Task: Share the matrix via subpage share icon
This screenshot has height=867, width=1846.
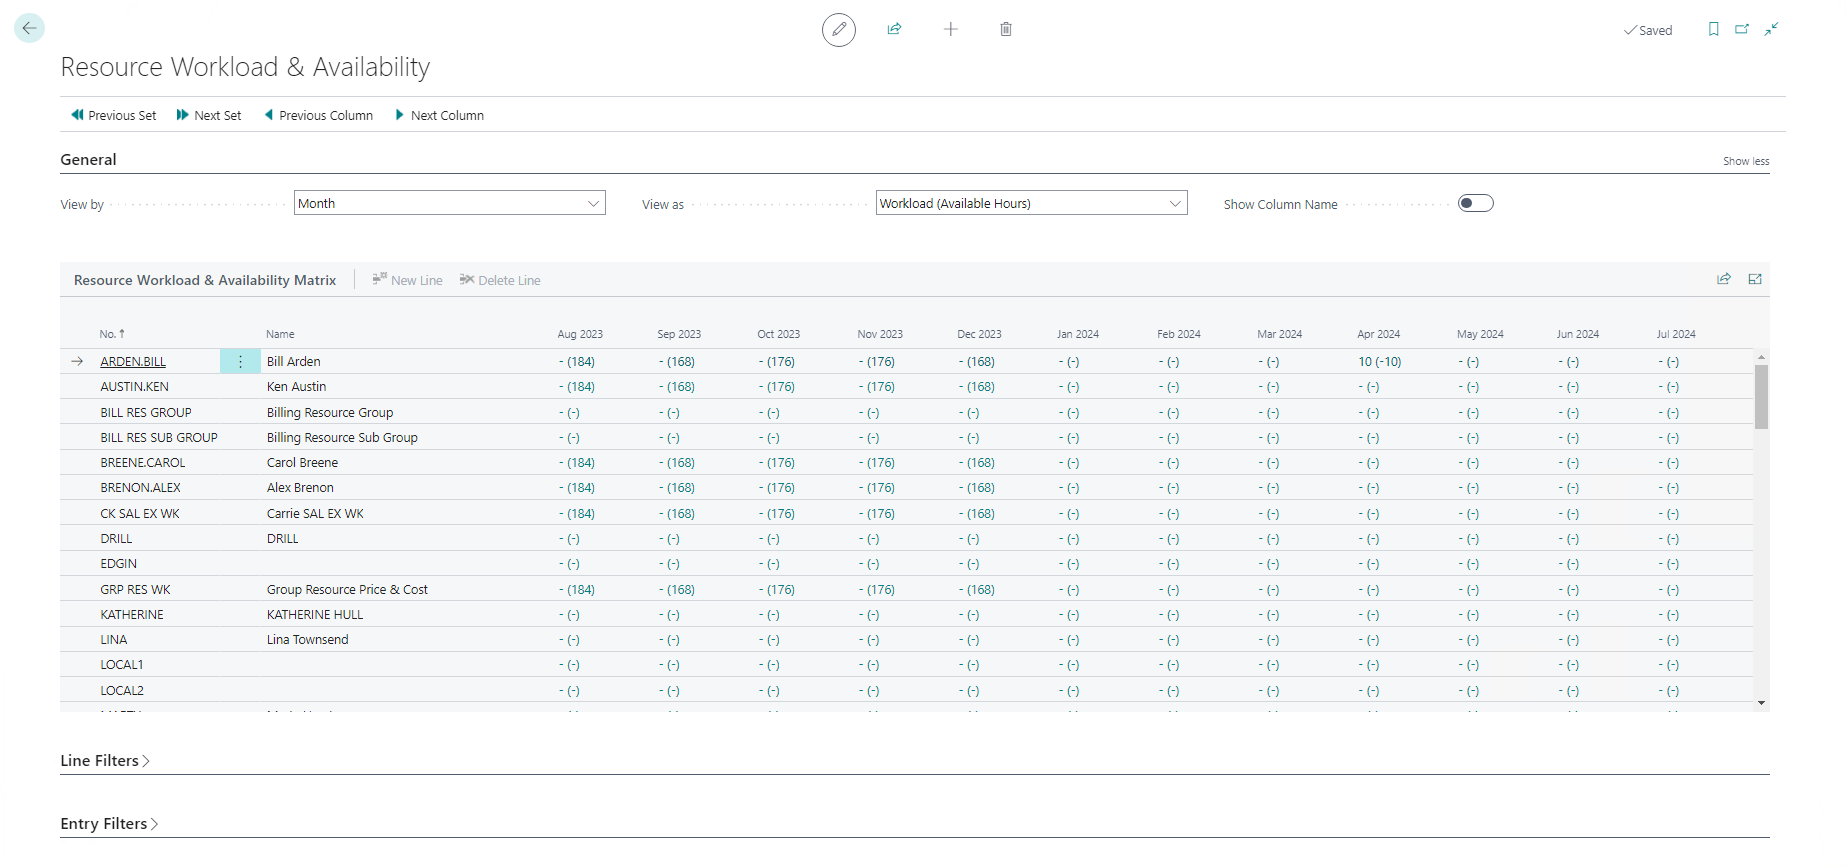Action: coord(1724,279)
